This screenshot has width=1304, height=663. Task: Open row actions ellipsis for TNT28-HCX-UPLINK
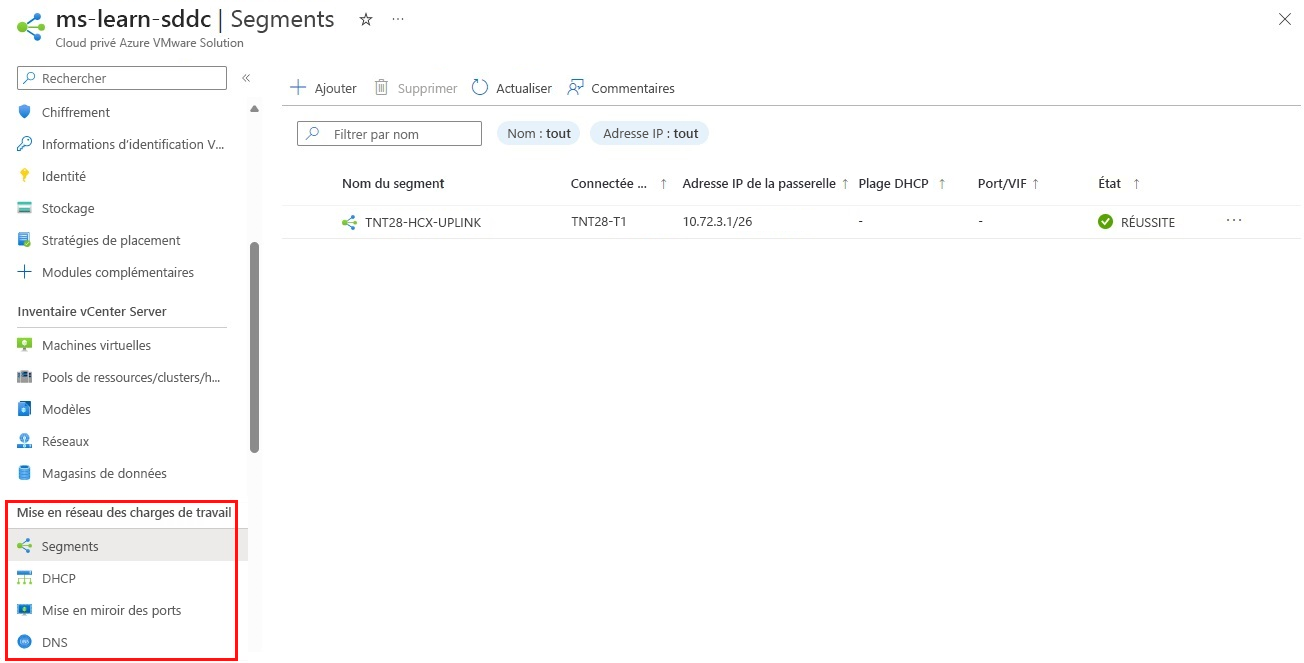[x=1234, y=220]
